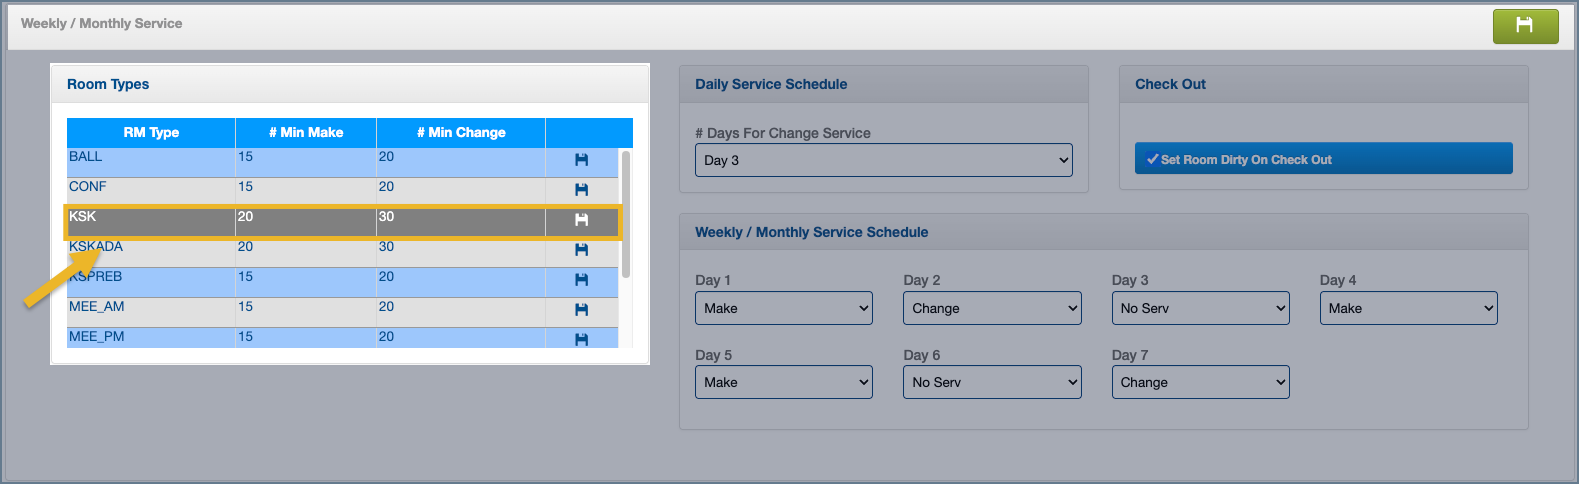Select the BALL room type
The image size is (1579, 484).
86,157
